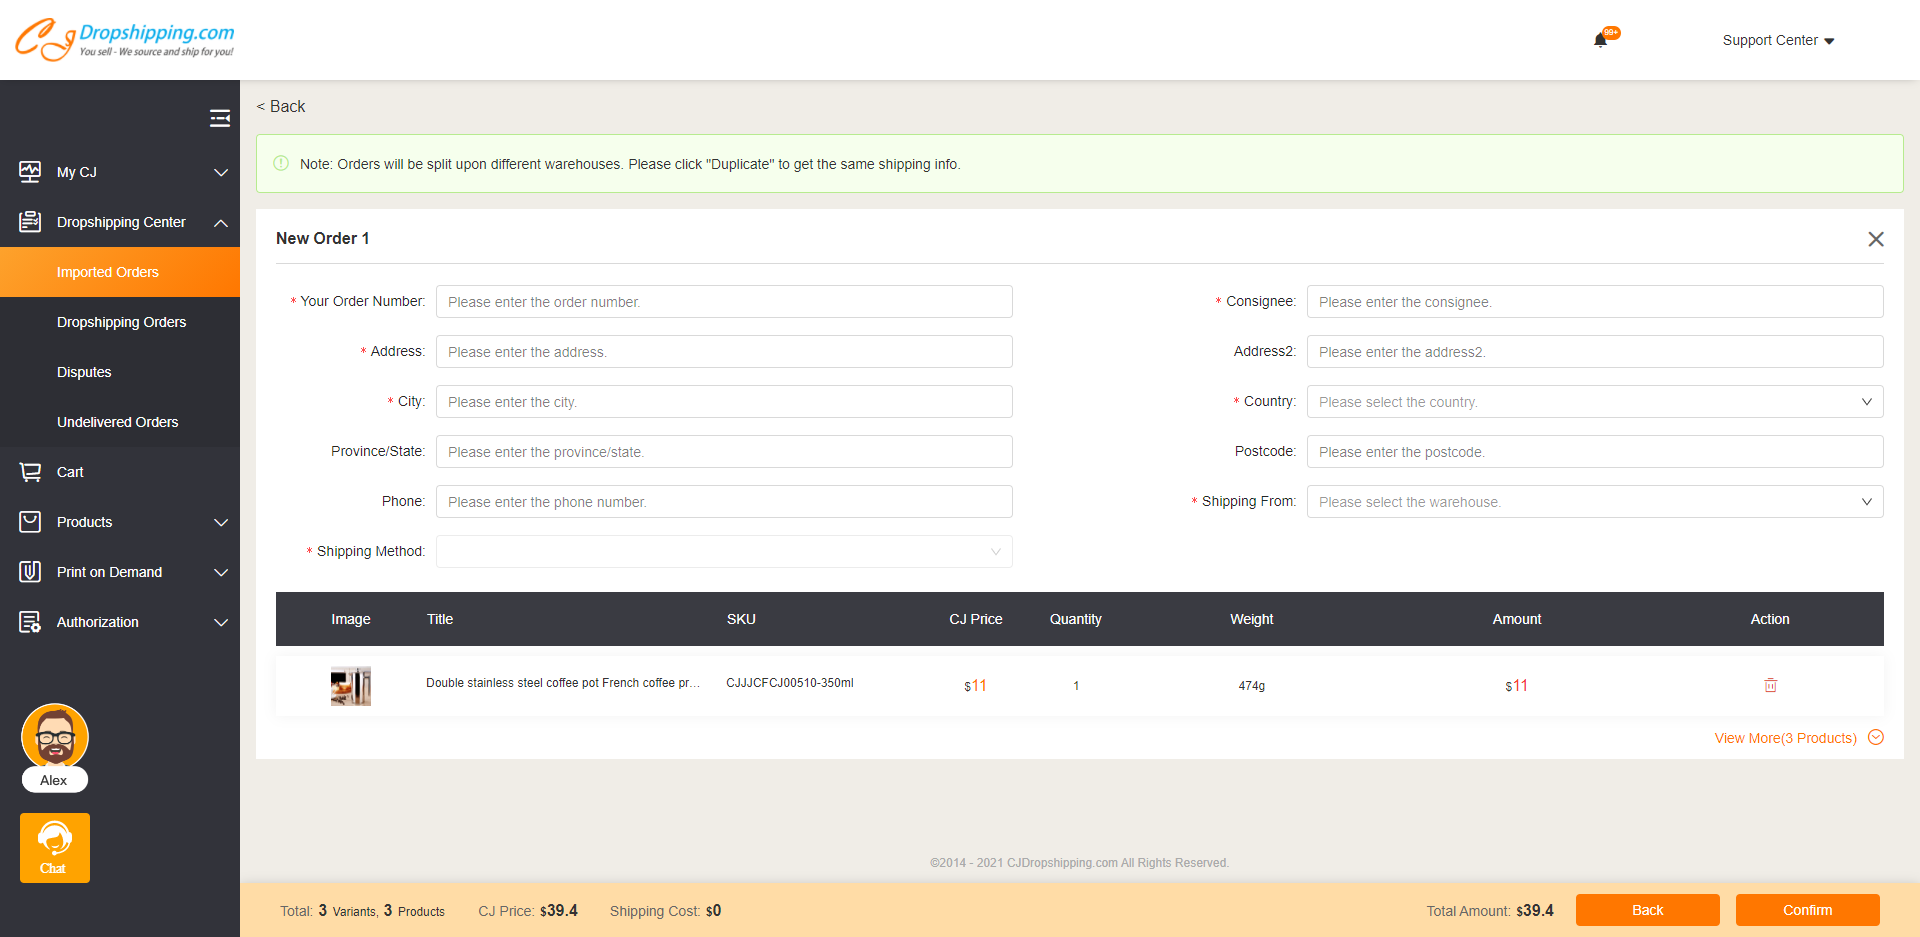Select the Authorization sidebar icon
Screen dimensions: 1920x937
pyautogui.click(x=30, y=621)
